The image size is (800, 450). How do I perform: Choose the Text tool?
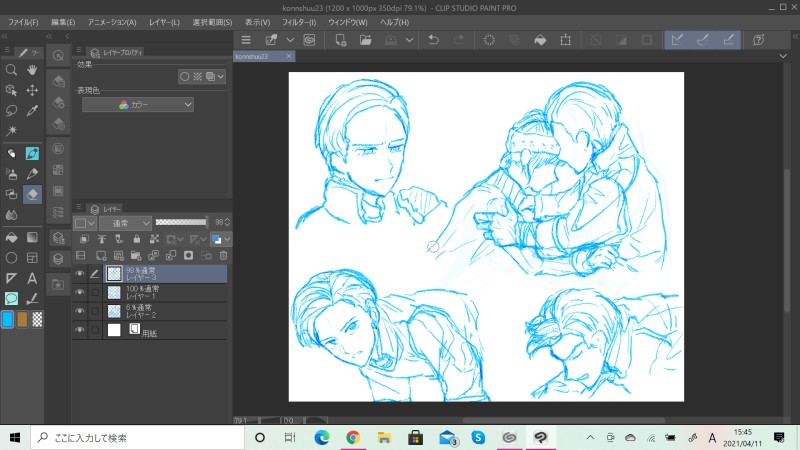coord(33,278)
